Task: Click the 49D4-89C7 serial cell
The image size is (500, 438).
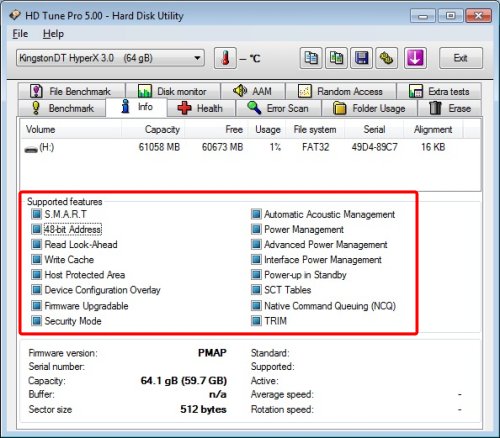Action: click(x=374, y=147)
